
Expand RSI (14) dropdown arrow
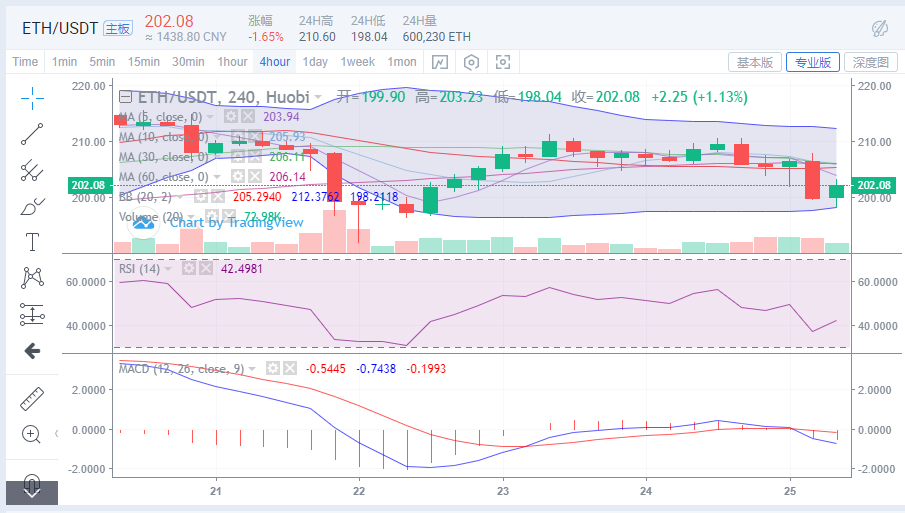pos(168,269)
